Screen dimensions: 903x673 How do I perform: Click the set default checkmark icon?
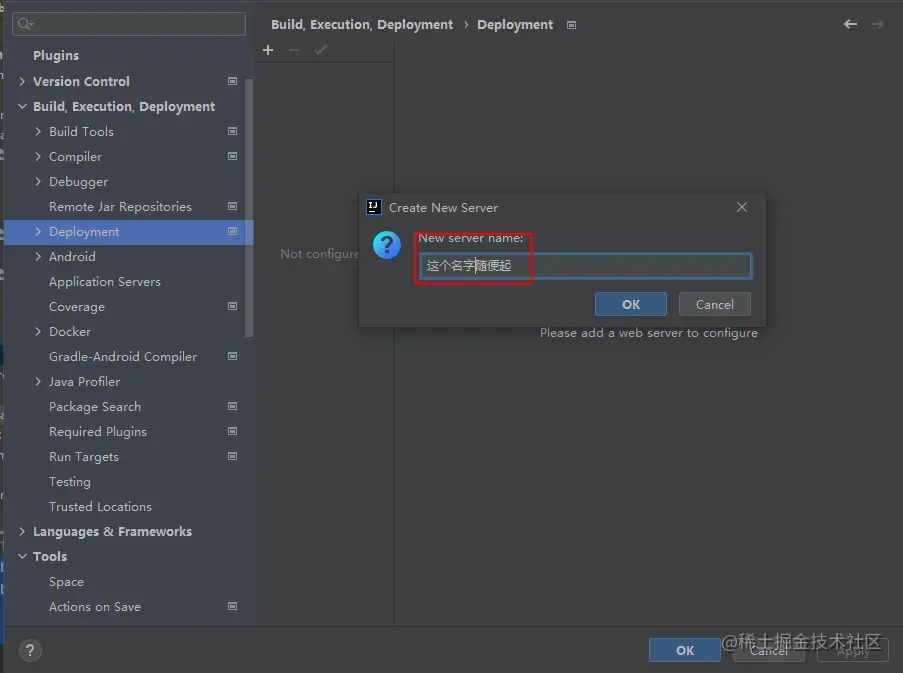(320, 50)
